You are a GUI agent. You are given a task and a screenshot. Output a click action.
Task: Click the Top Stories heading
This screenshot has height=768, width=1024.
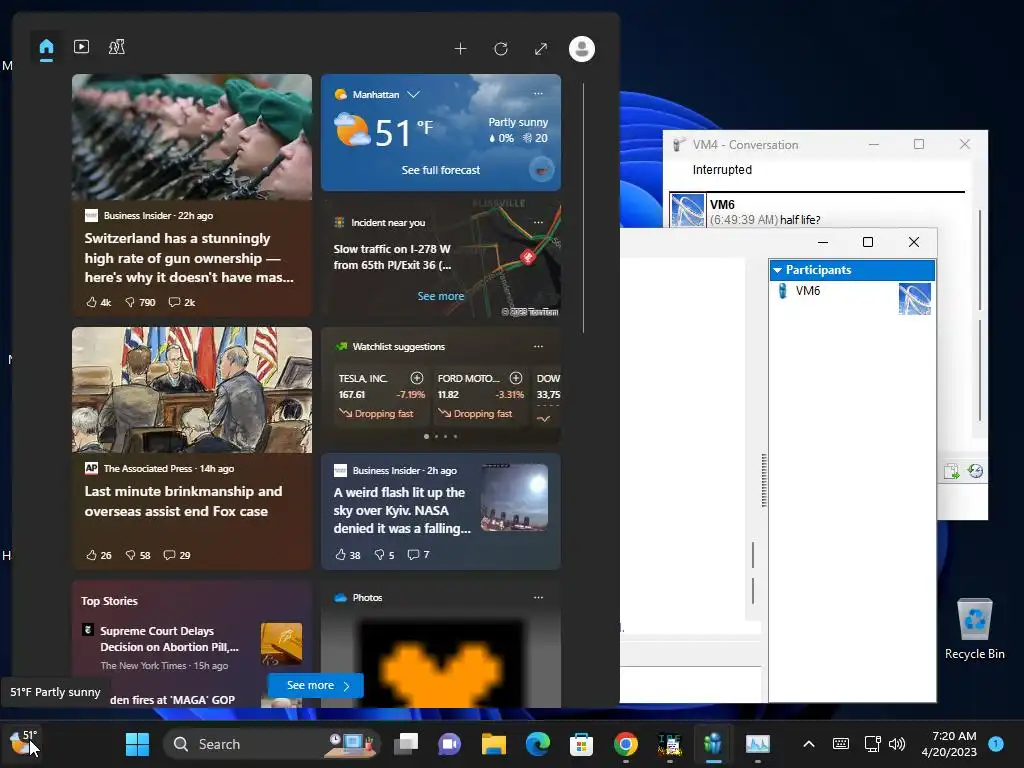[x=109, y=601]
